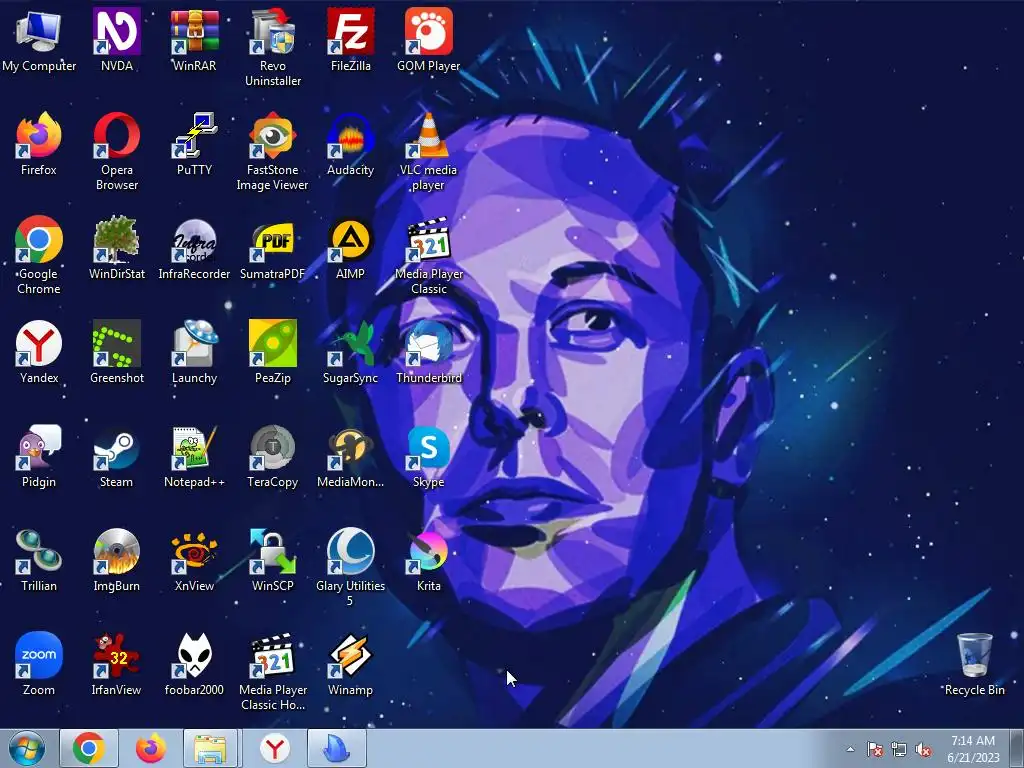Select the Krita desktop shortcut
1024x768 pixels.
pyautogui.click(x=428, y=560)
